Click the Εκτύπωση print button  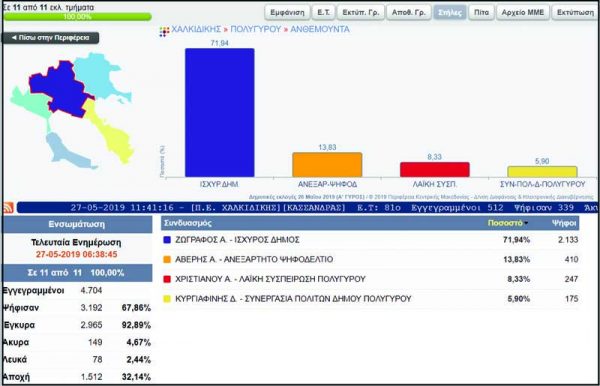[x=575, y=12]
